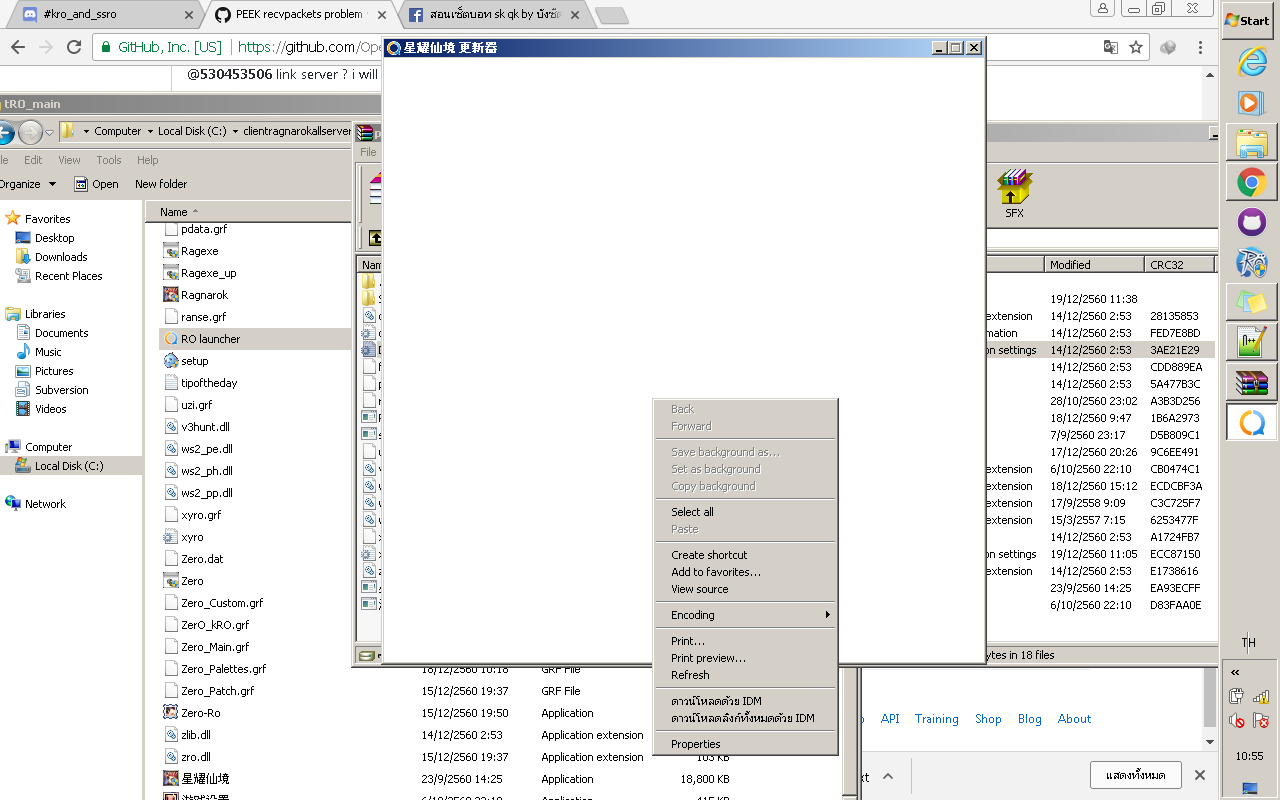The image size is (1280, 800).
Task: Launch the Ragnarok Online desktop icon
Action: (1250, 262)
